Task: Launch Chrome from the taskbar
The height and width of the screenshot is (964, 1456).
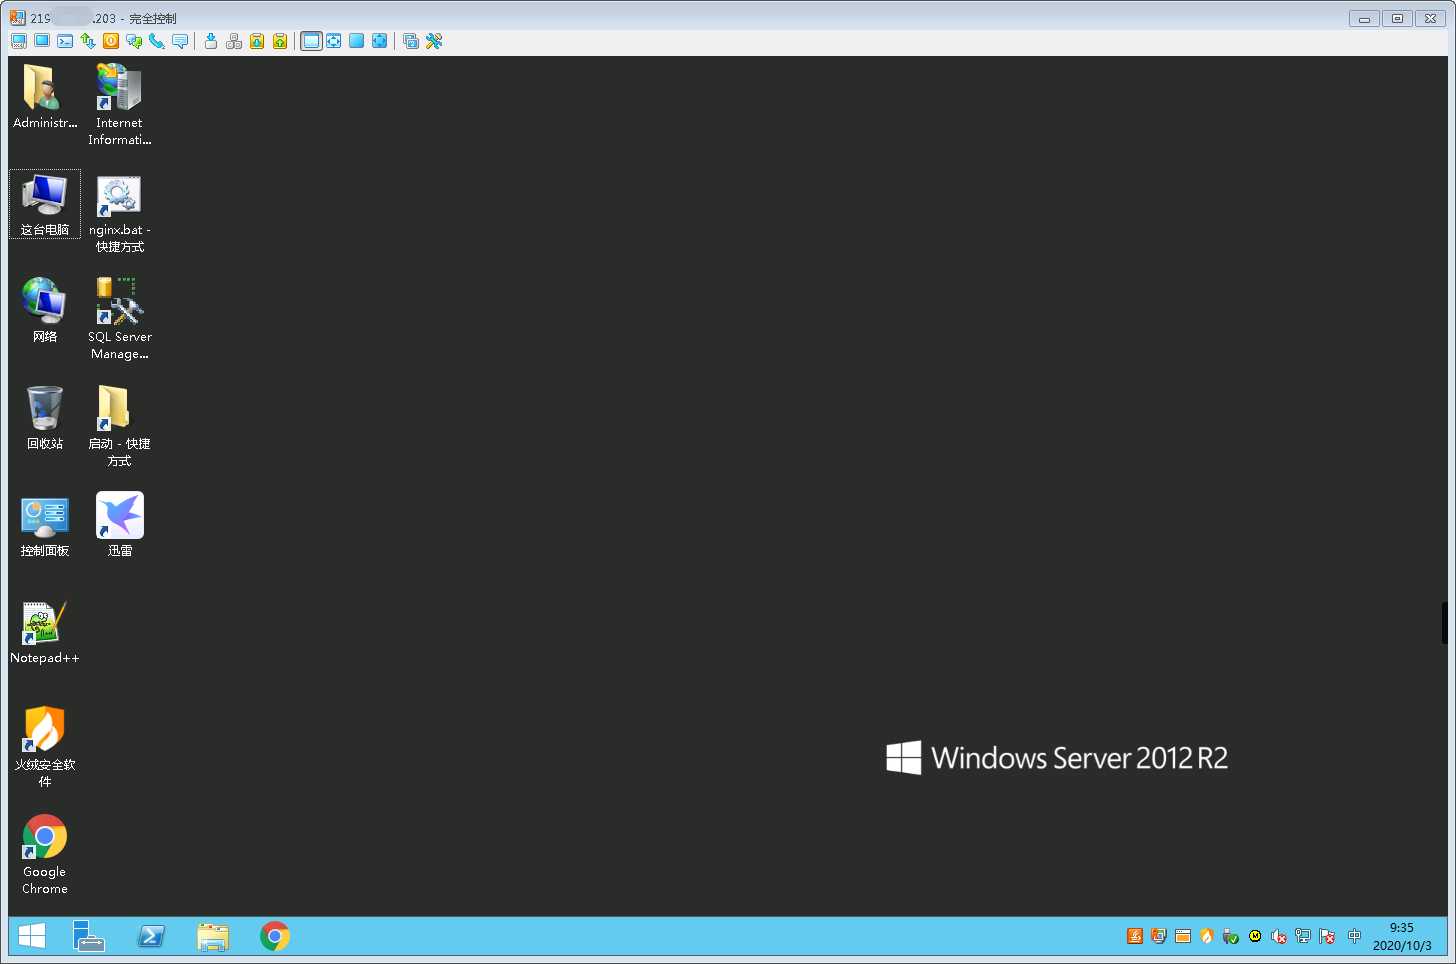Action: (275, 936)
